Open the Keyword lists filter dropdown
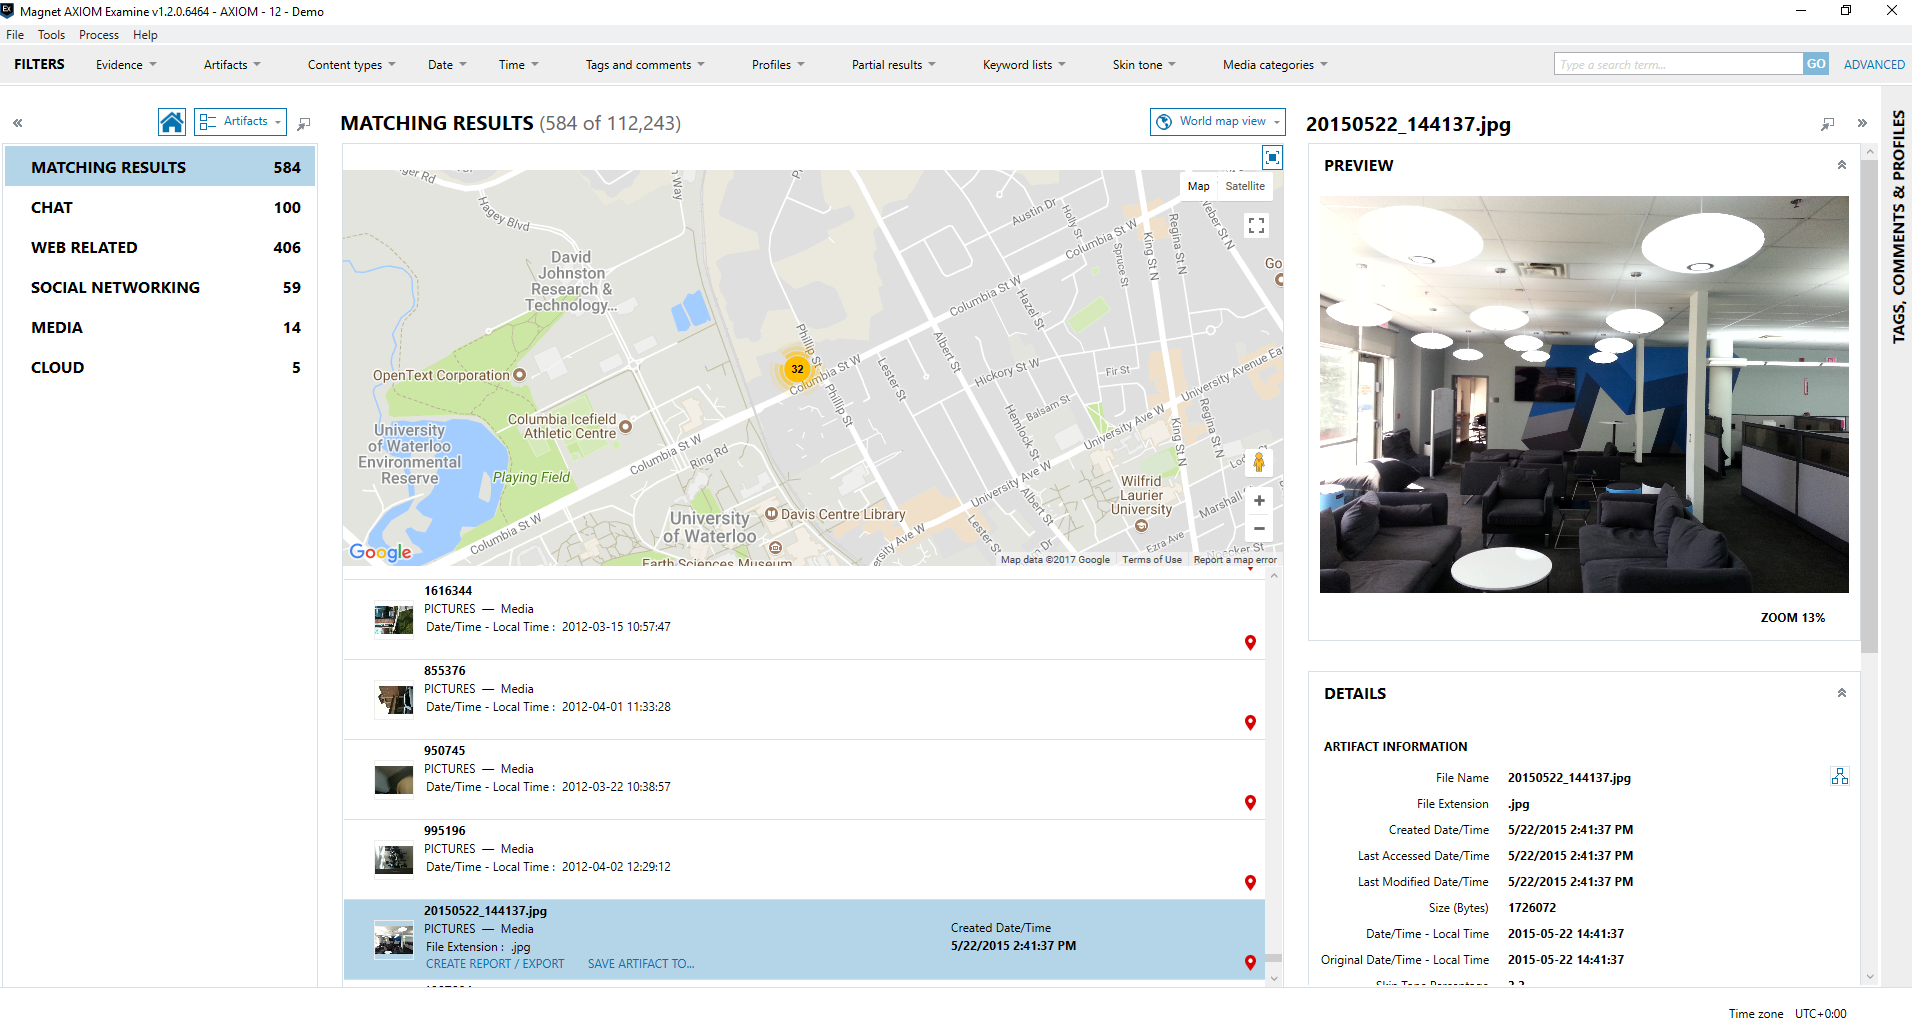The width and height of the screenshot is (1912, 1029). tap(1024, 65)
